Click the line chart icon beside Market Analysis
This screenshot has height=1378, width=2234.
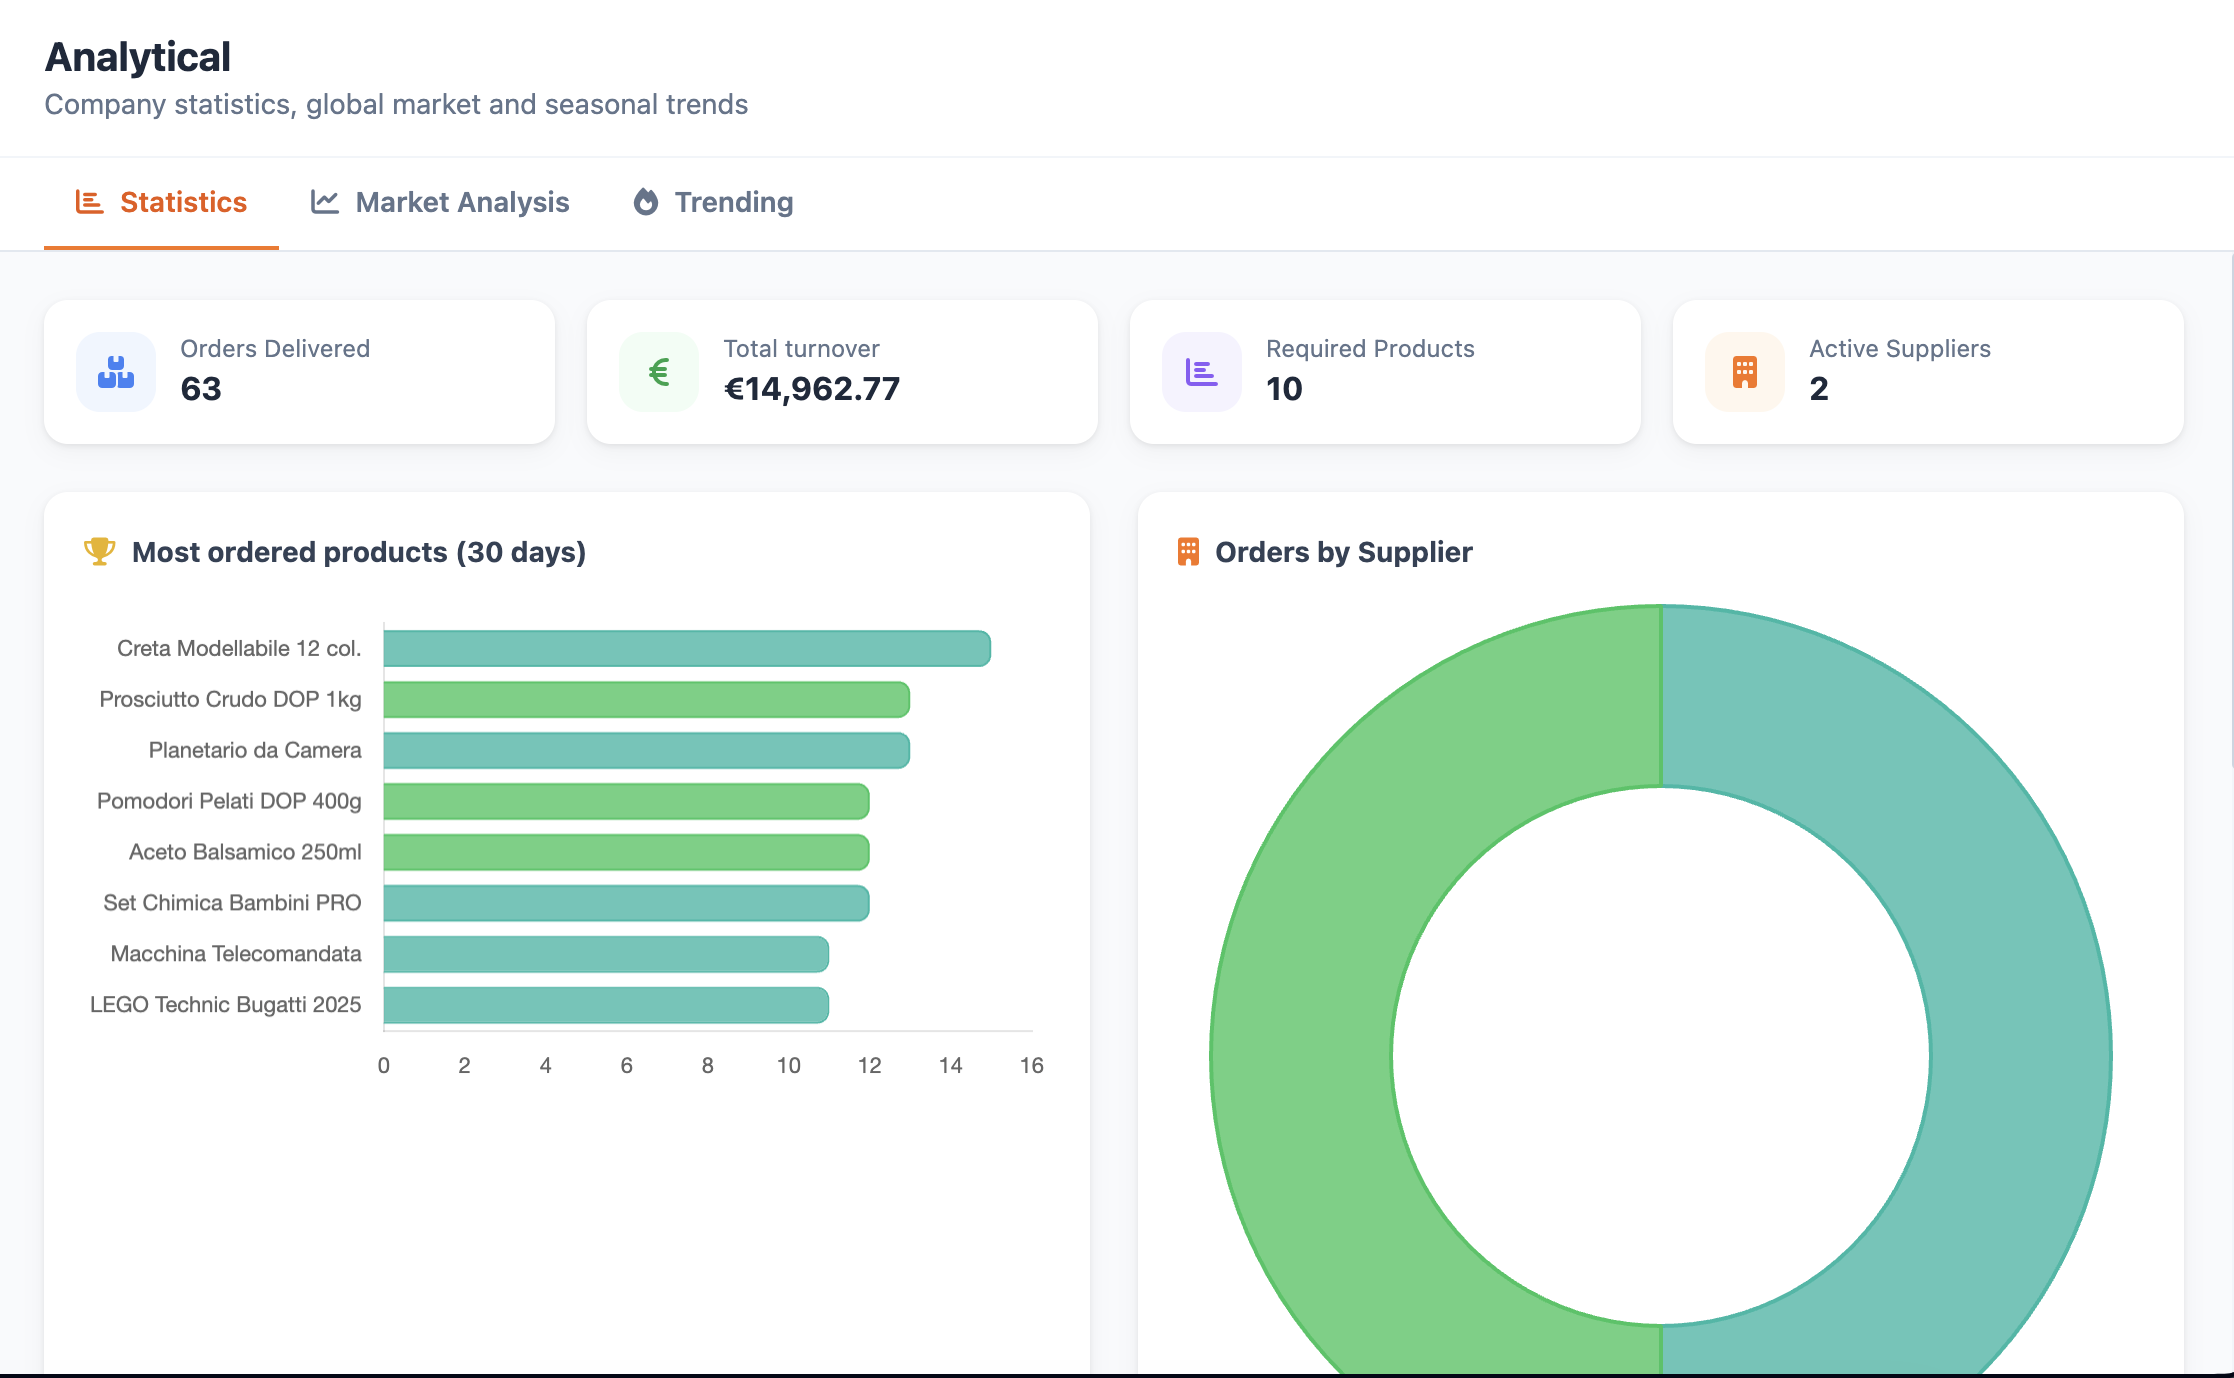click(325, 202)
